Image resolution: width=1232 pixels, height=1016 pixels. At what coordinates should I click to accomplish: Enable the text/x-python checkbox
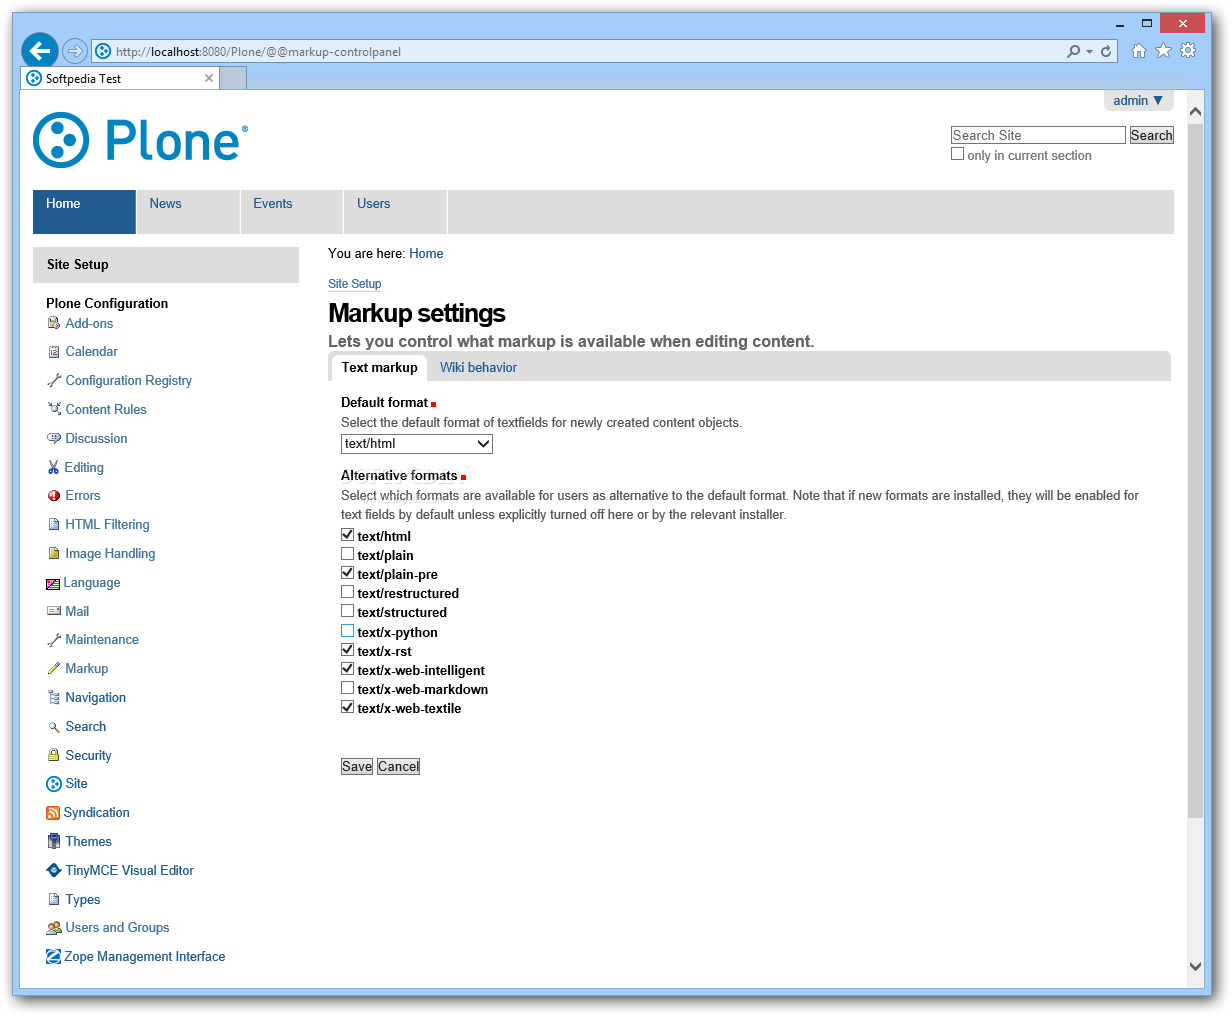(347, 631)
